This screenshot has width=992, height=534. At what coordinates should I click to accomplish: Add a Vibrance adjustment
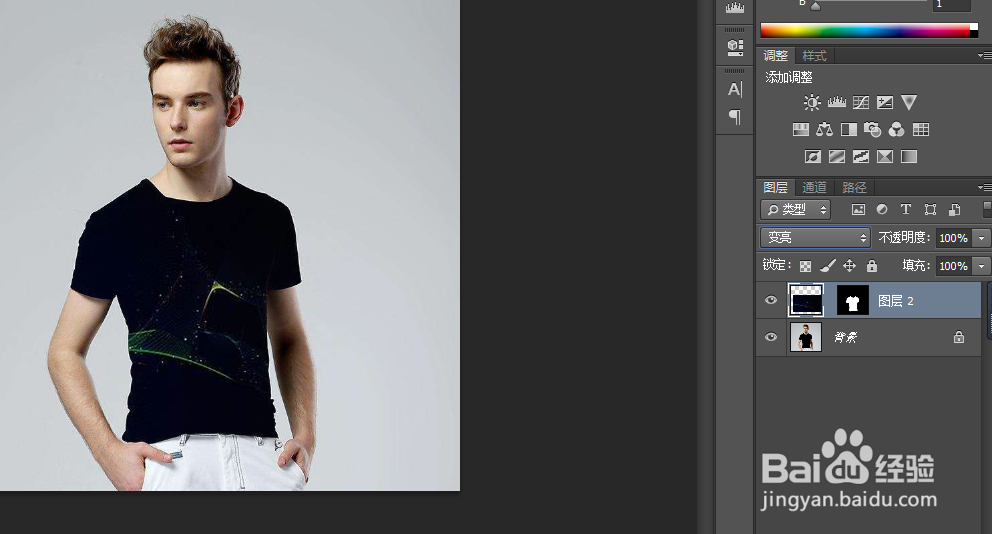[908, 102]
